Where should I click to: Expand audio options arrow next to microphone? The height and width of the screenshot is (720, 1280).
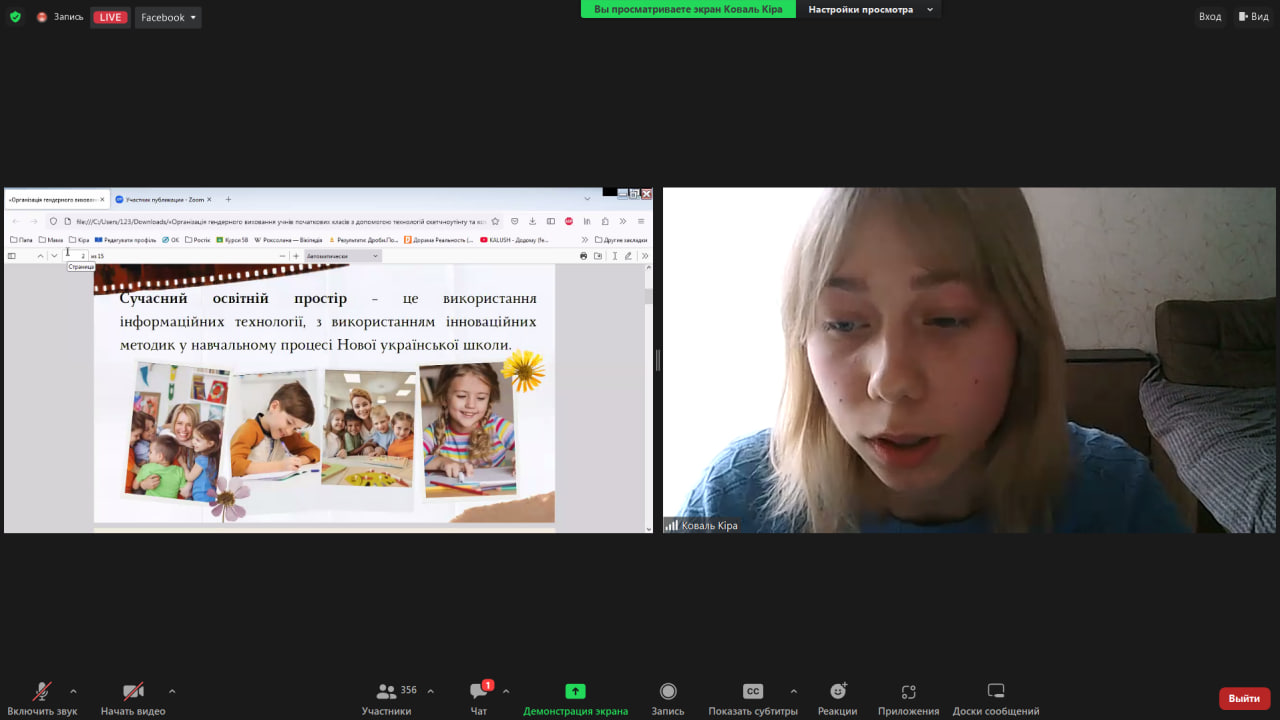(x=73, y=691)
